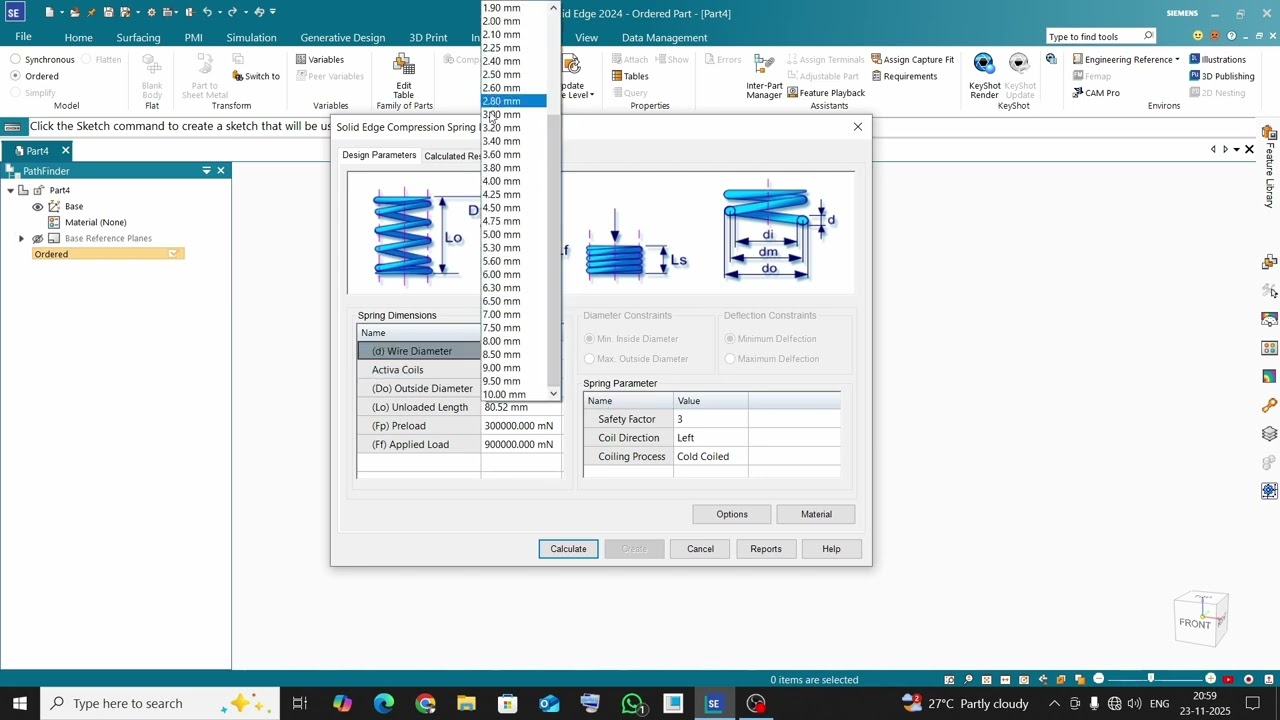Open the PathFinder panel options dropdown
Image resolution: width=1280 pixels, height=720 pixels.
point(206,171)
